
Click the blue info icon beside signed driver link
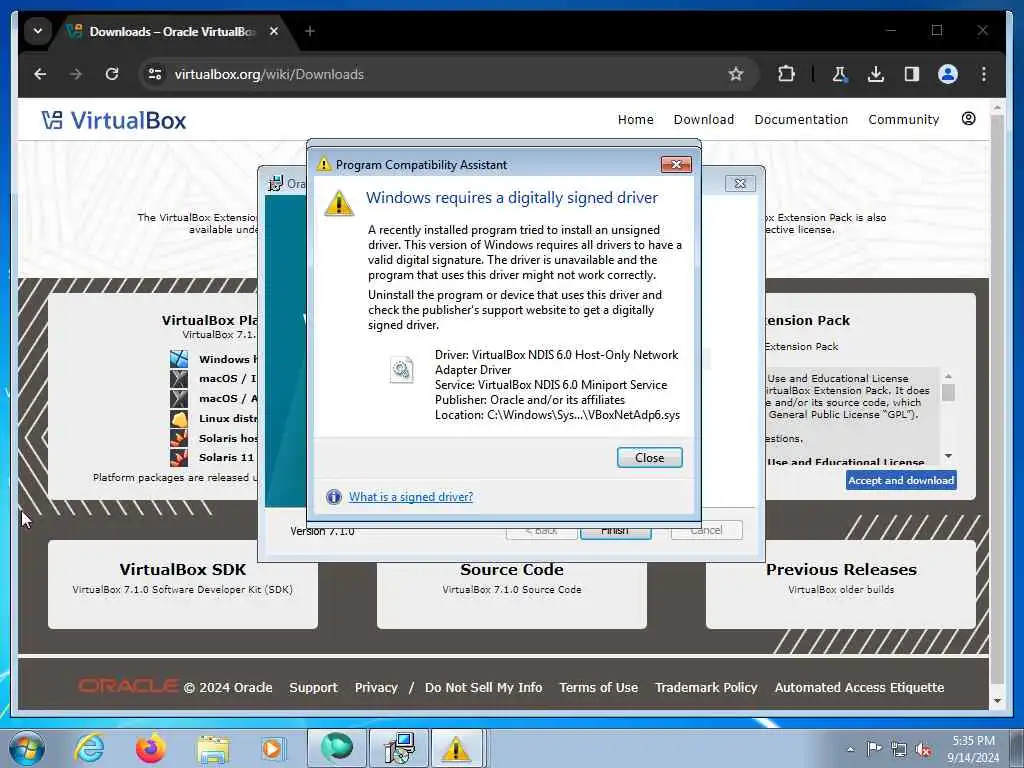pos(334,497)
